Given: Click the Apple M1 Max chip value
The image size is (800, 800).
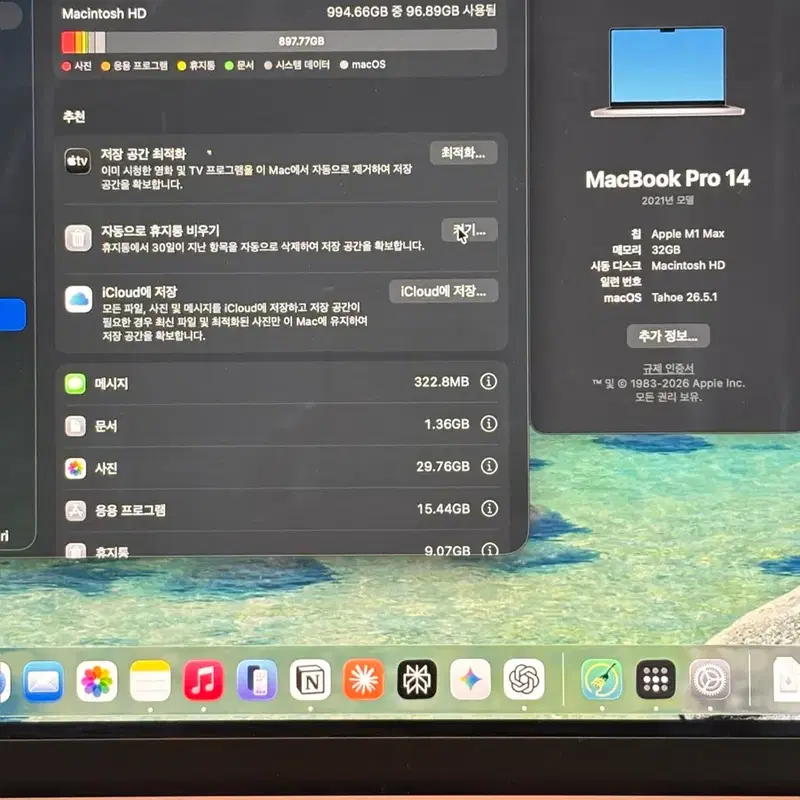Looking at the screenshot, I should 688,234.
